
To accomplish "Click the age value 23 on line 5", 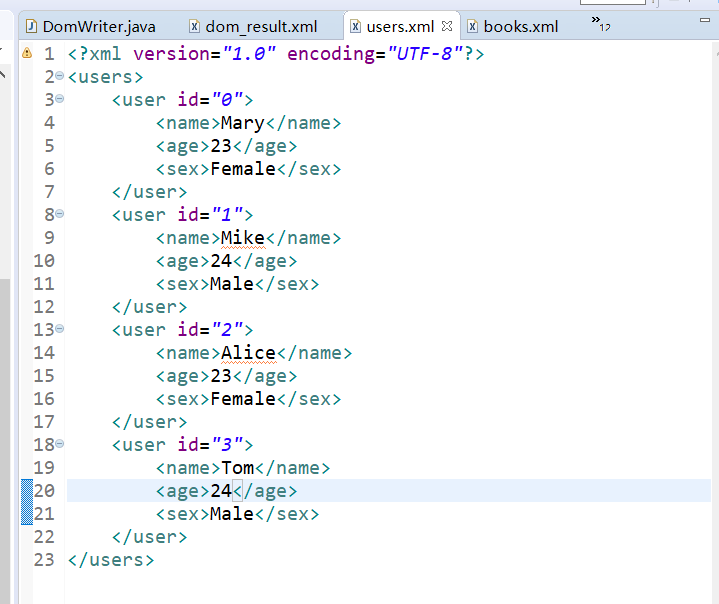I will pyautogui.click(x=221, y=146).
